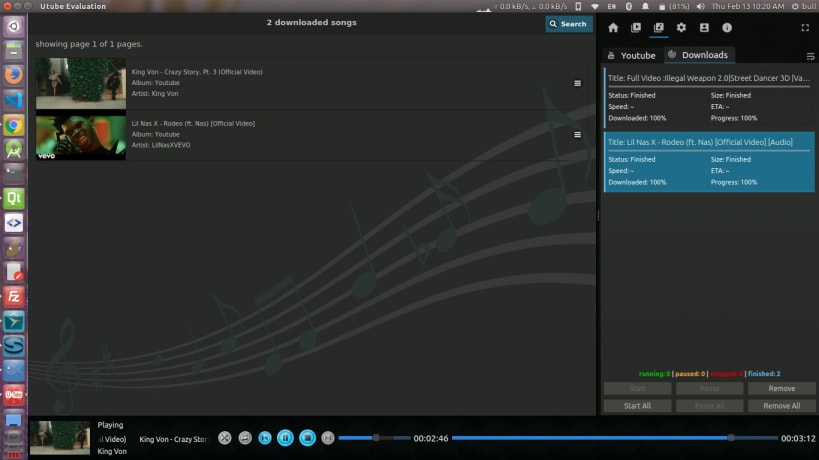The image size is (819, 460).
Task: Click the Remove All button
Action: click(x=781, y=406)
